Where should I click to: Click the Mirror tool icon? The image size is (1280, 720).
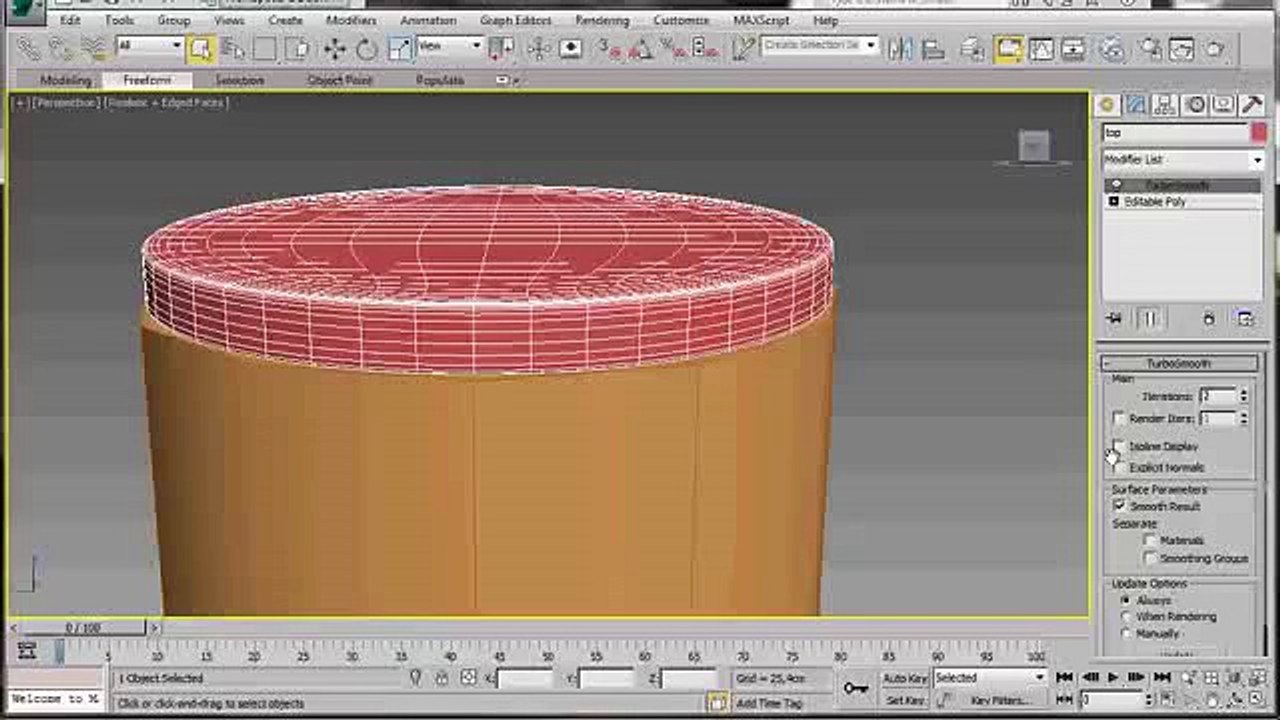(x=901, y=48)
